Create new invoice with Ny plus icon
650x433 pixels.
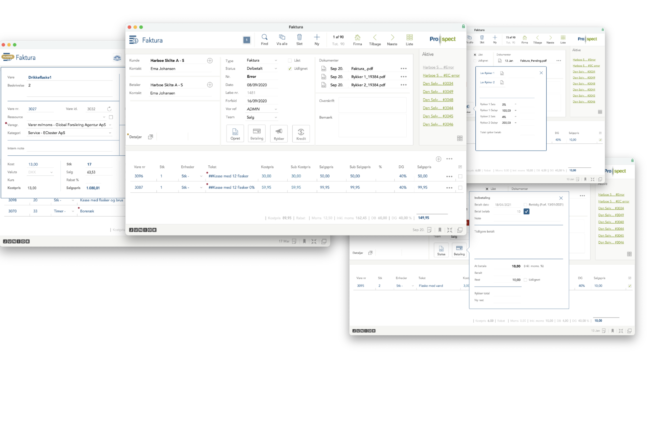(317, 38)
